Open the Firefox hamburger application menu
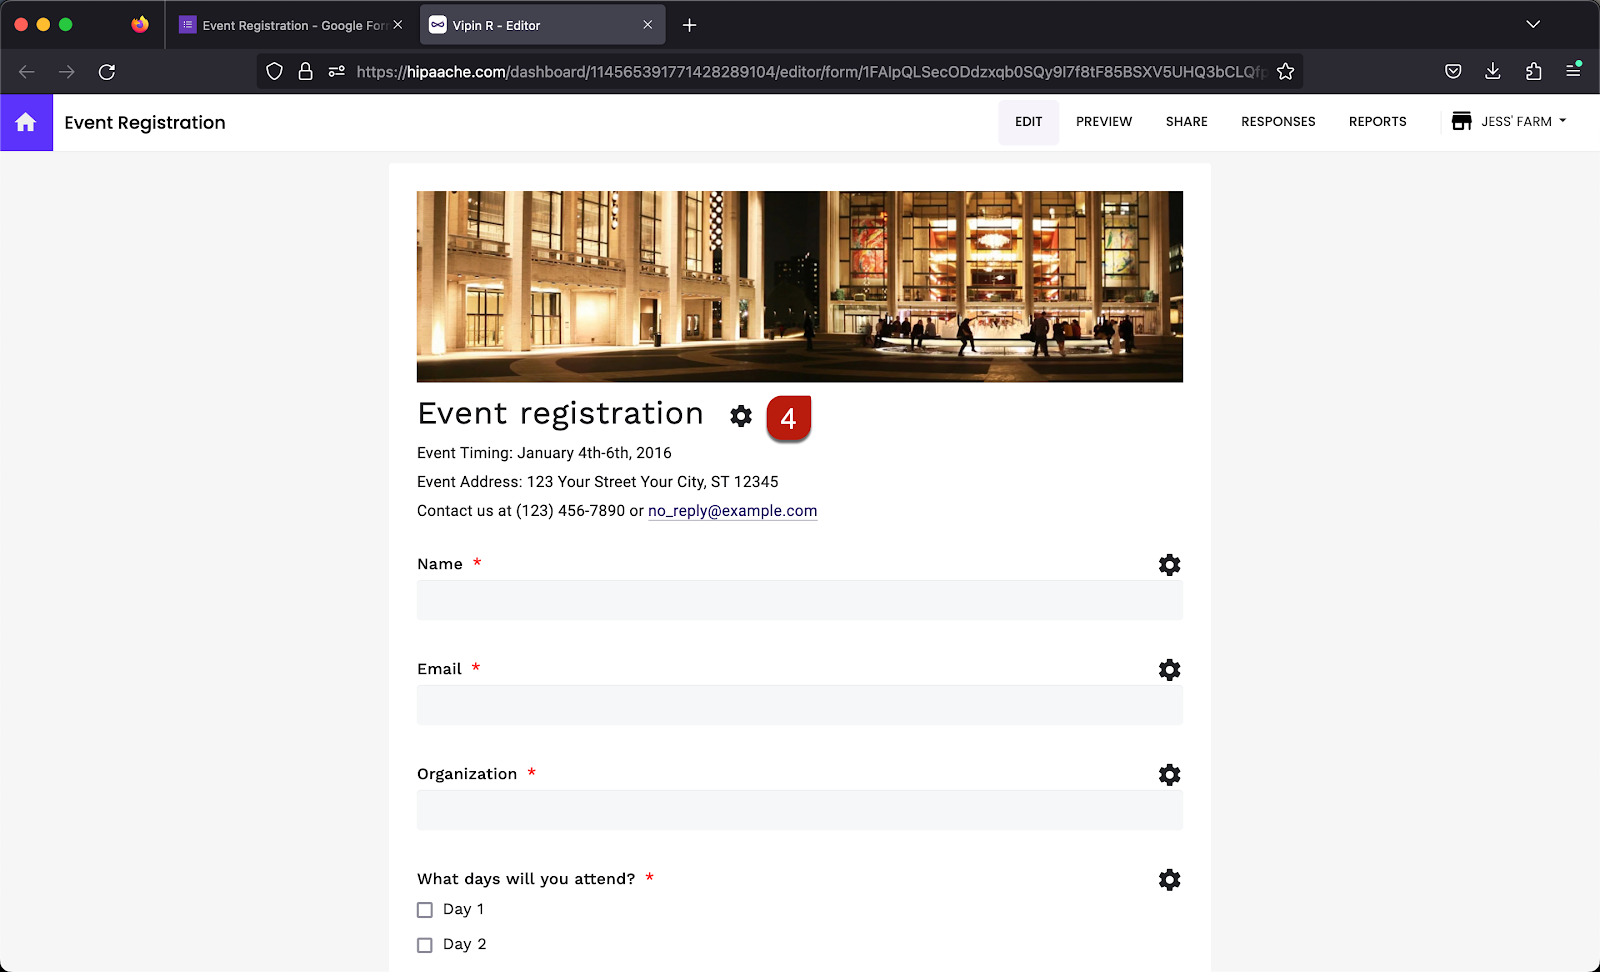 click(x=1572, y=71)
